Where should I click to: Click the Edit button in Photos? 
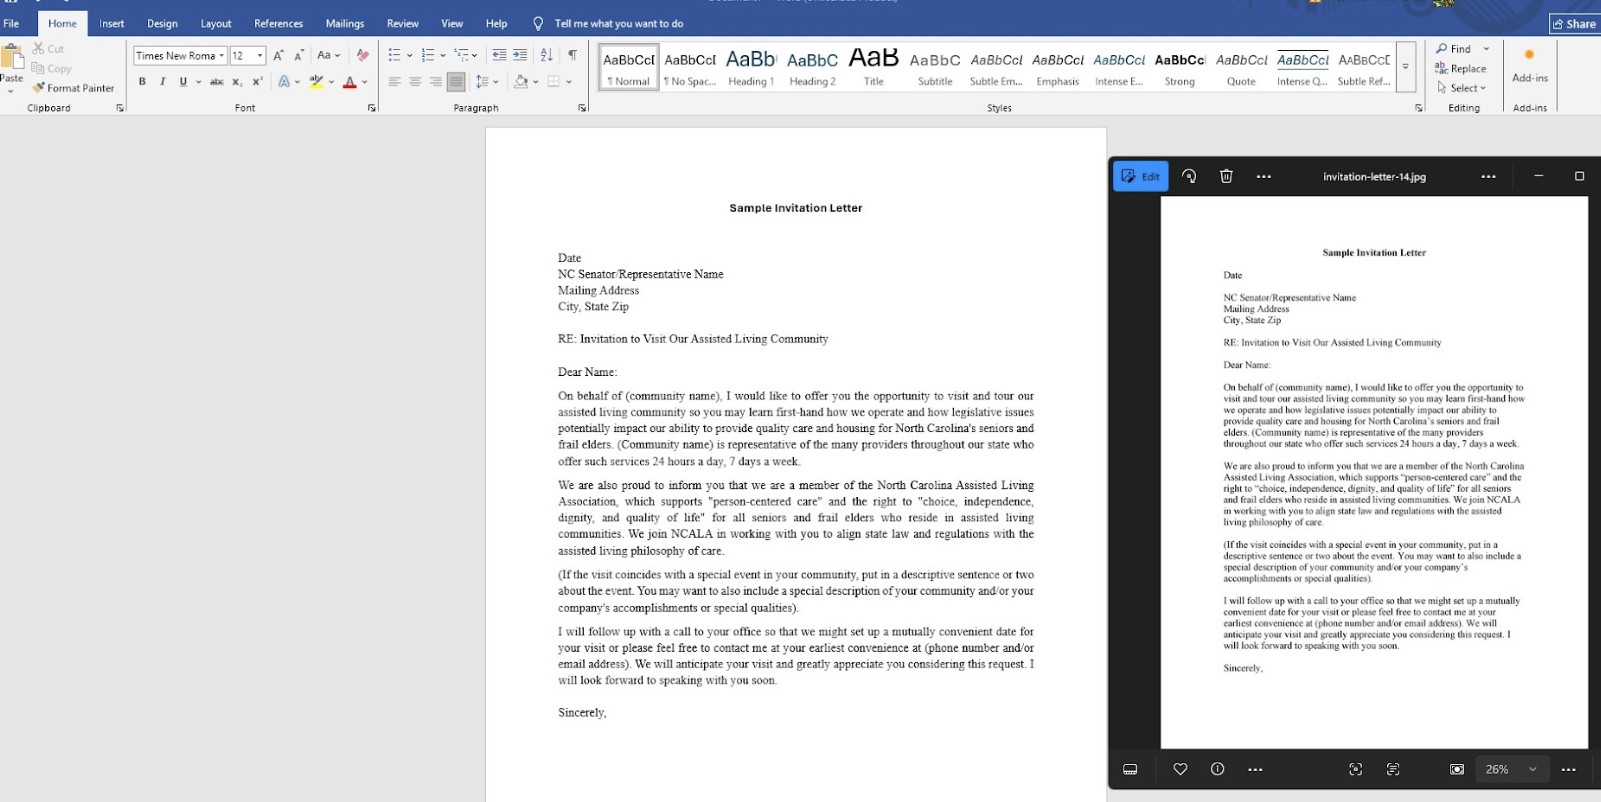(x=1141, y=176)
